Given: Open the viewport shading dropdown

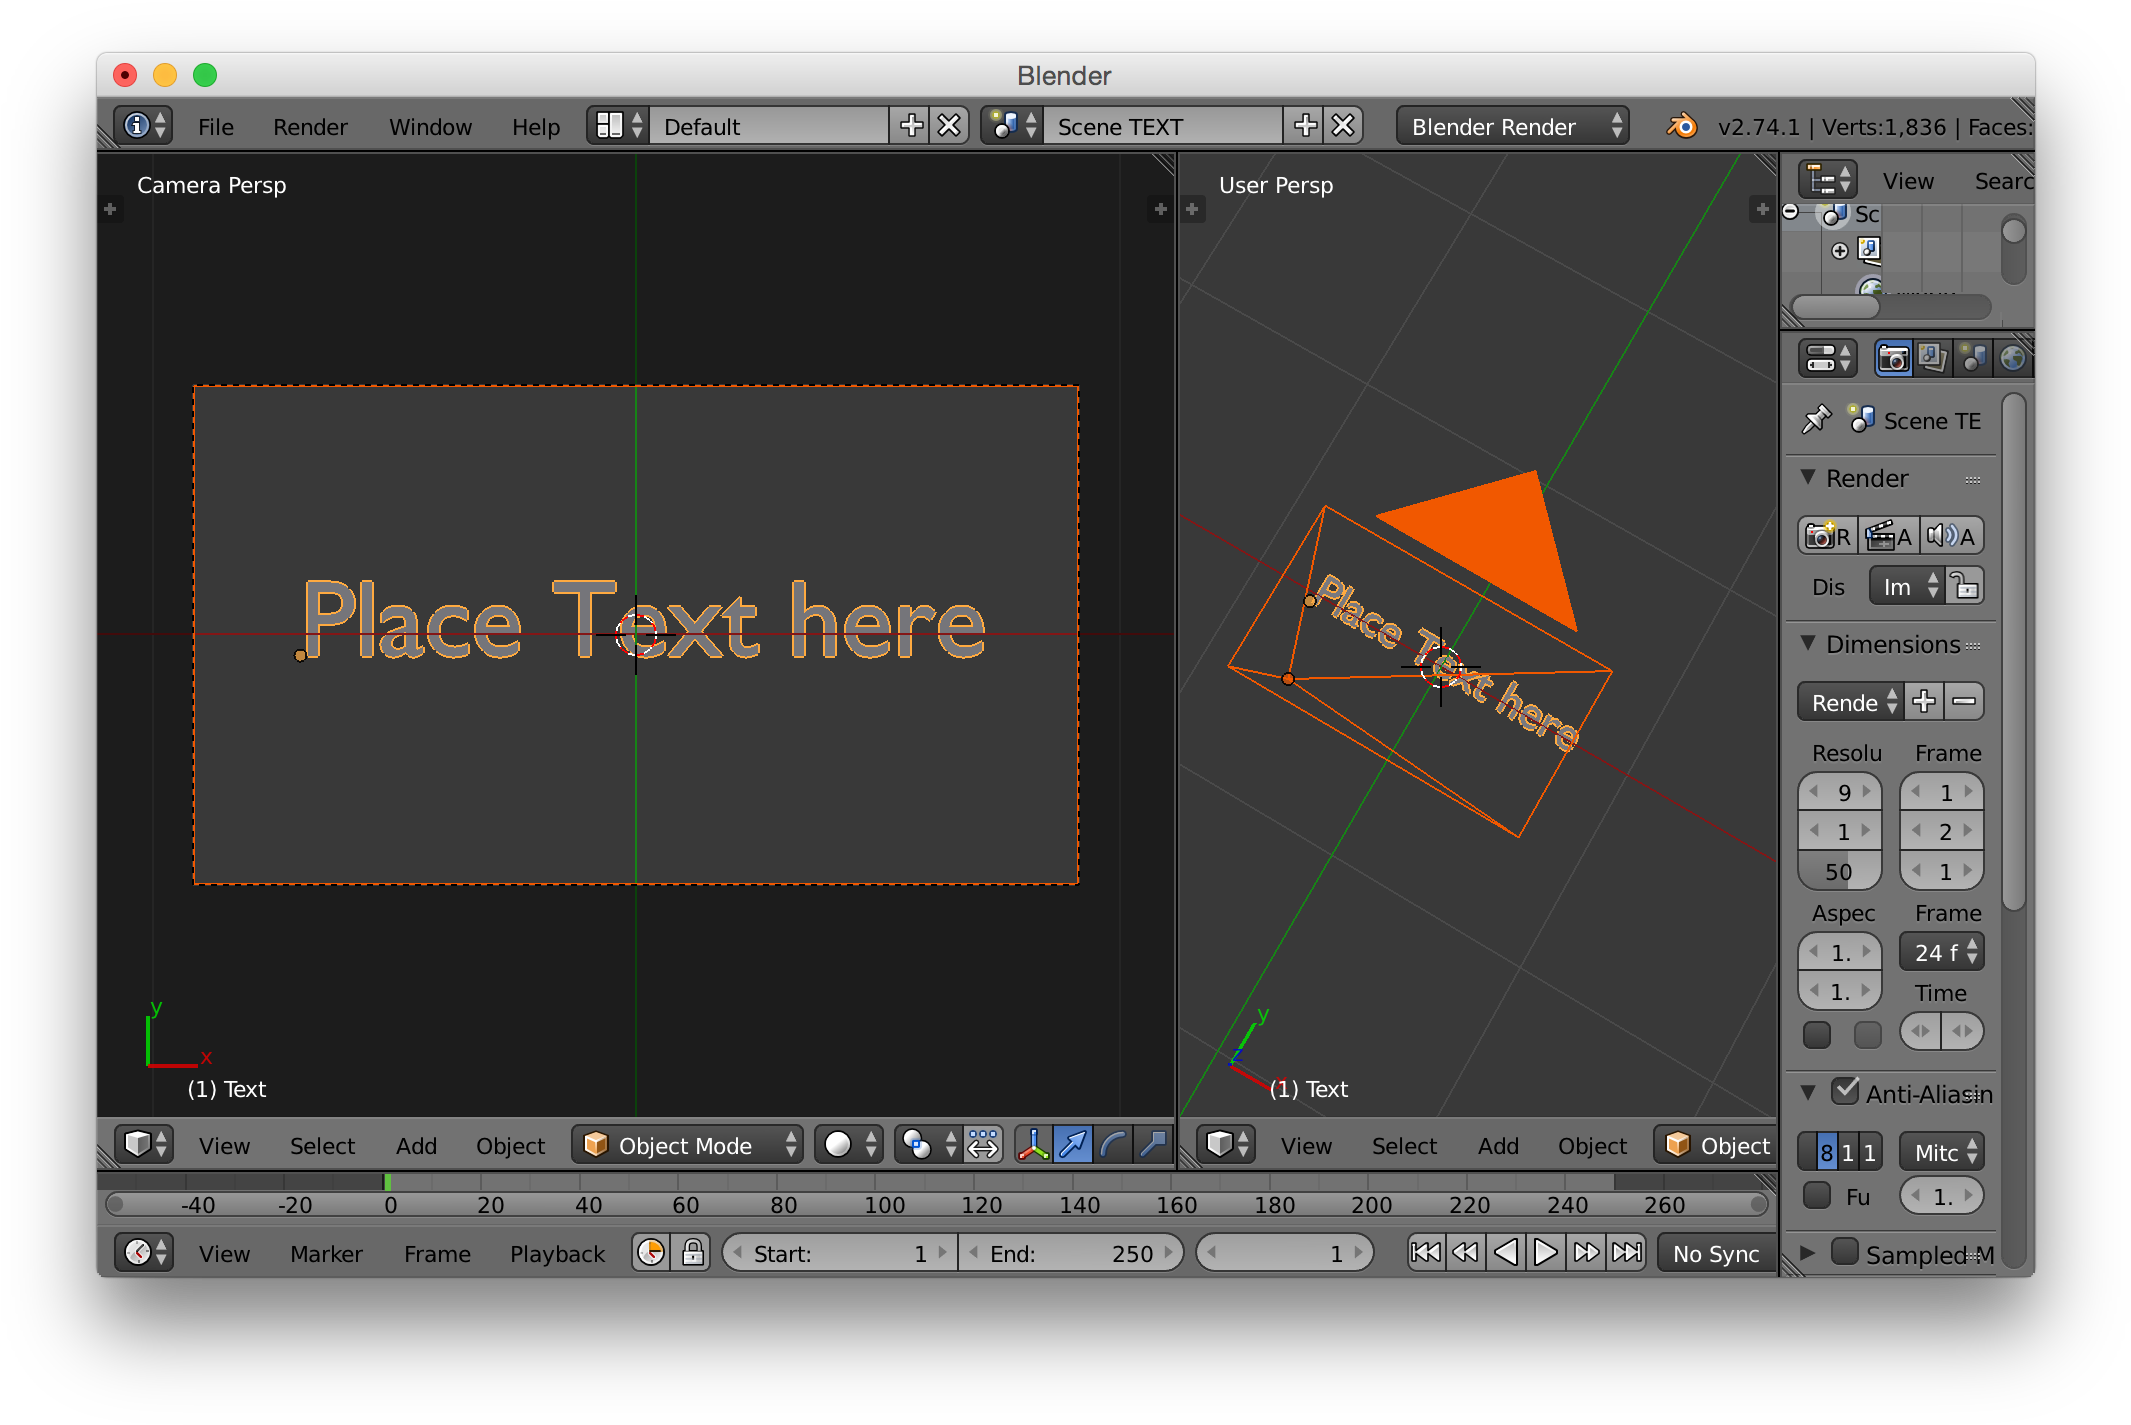Looking at the screenshot, I should tap(849, 1144).
